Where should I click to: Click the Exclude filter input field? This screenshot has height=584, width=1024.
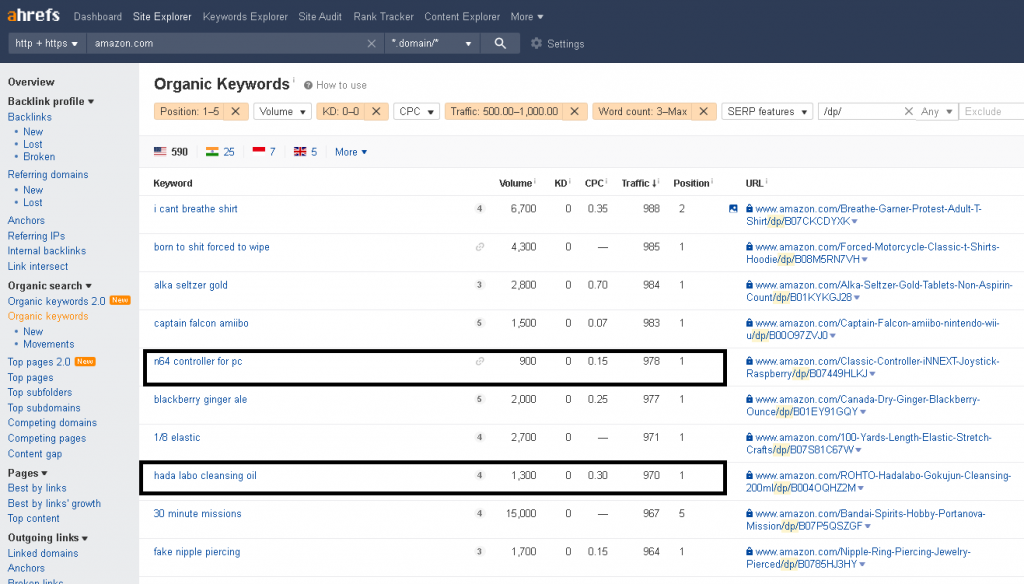(x=991, y=112)
